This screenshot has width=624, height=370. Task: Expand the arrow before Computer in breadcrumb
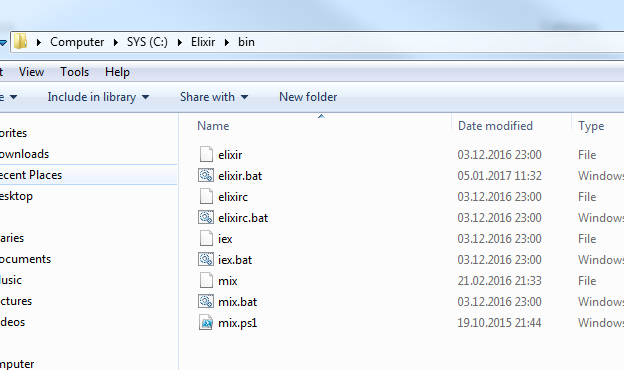pyautogui.click(x=39, y=42)
